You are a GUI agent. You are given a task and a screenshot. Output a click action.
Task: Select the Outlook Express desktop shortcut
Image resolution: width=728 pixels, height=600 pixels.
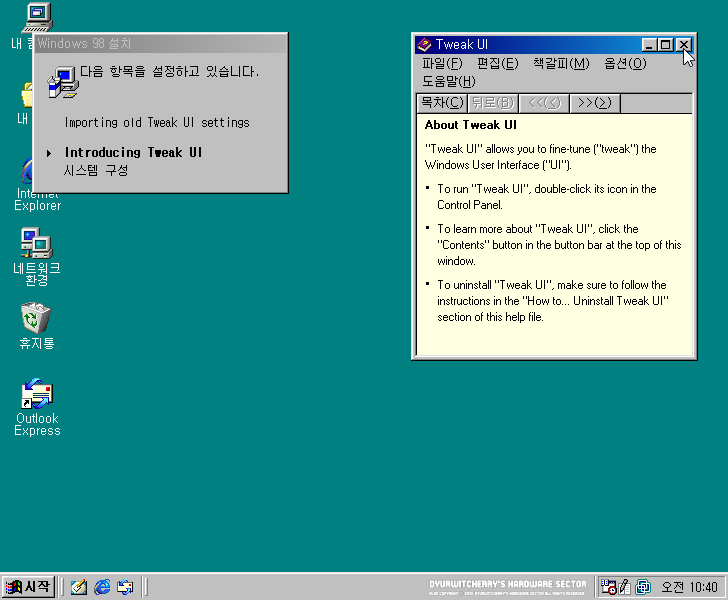point(37,408)
